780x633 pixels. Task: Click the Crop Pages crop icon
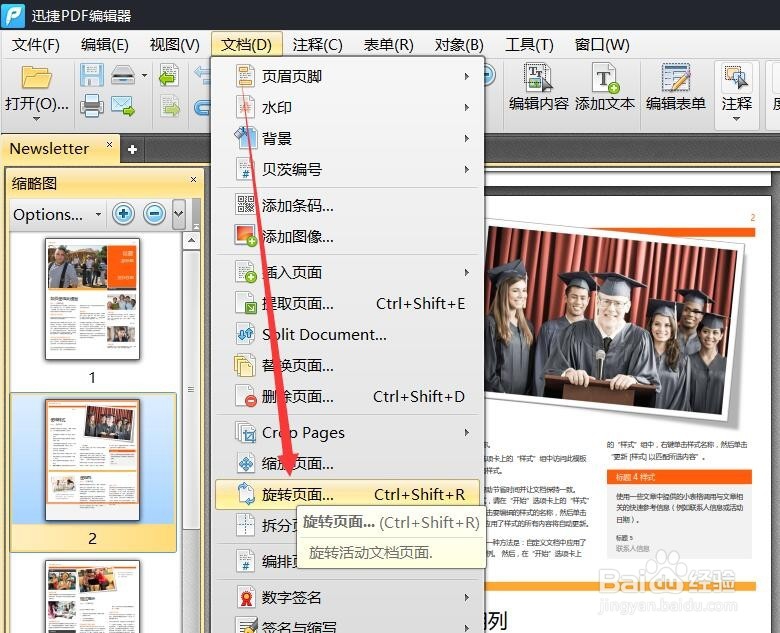(x=245, y=432)
